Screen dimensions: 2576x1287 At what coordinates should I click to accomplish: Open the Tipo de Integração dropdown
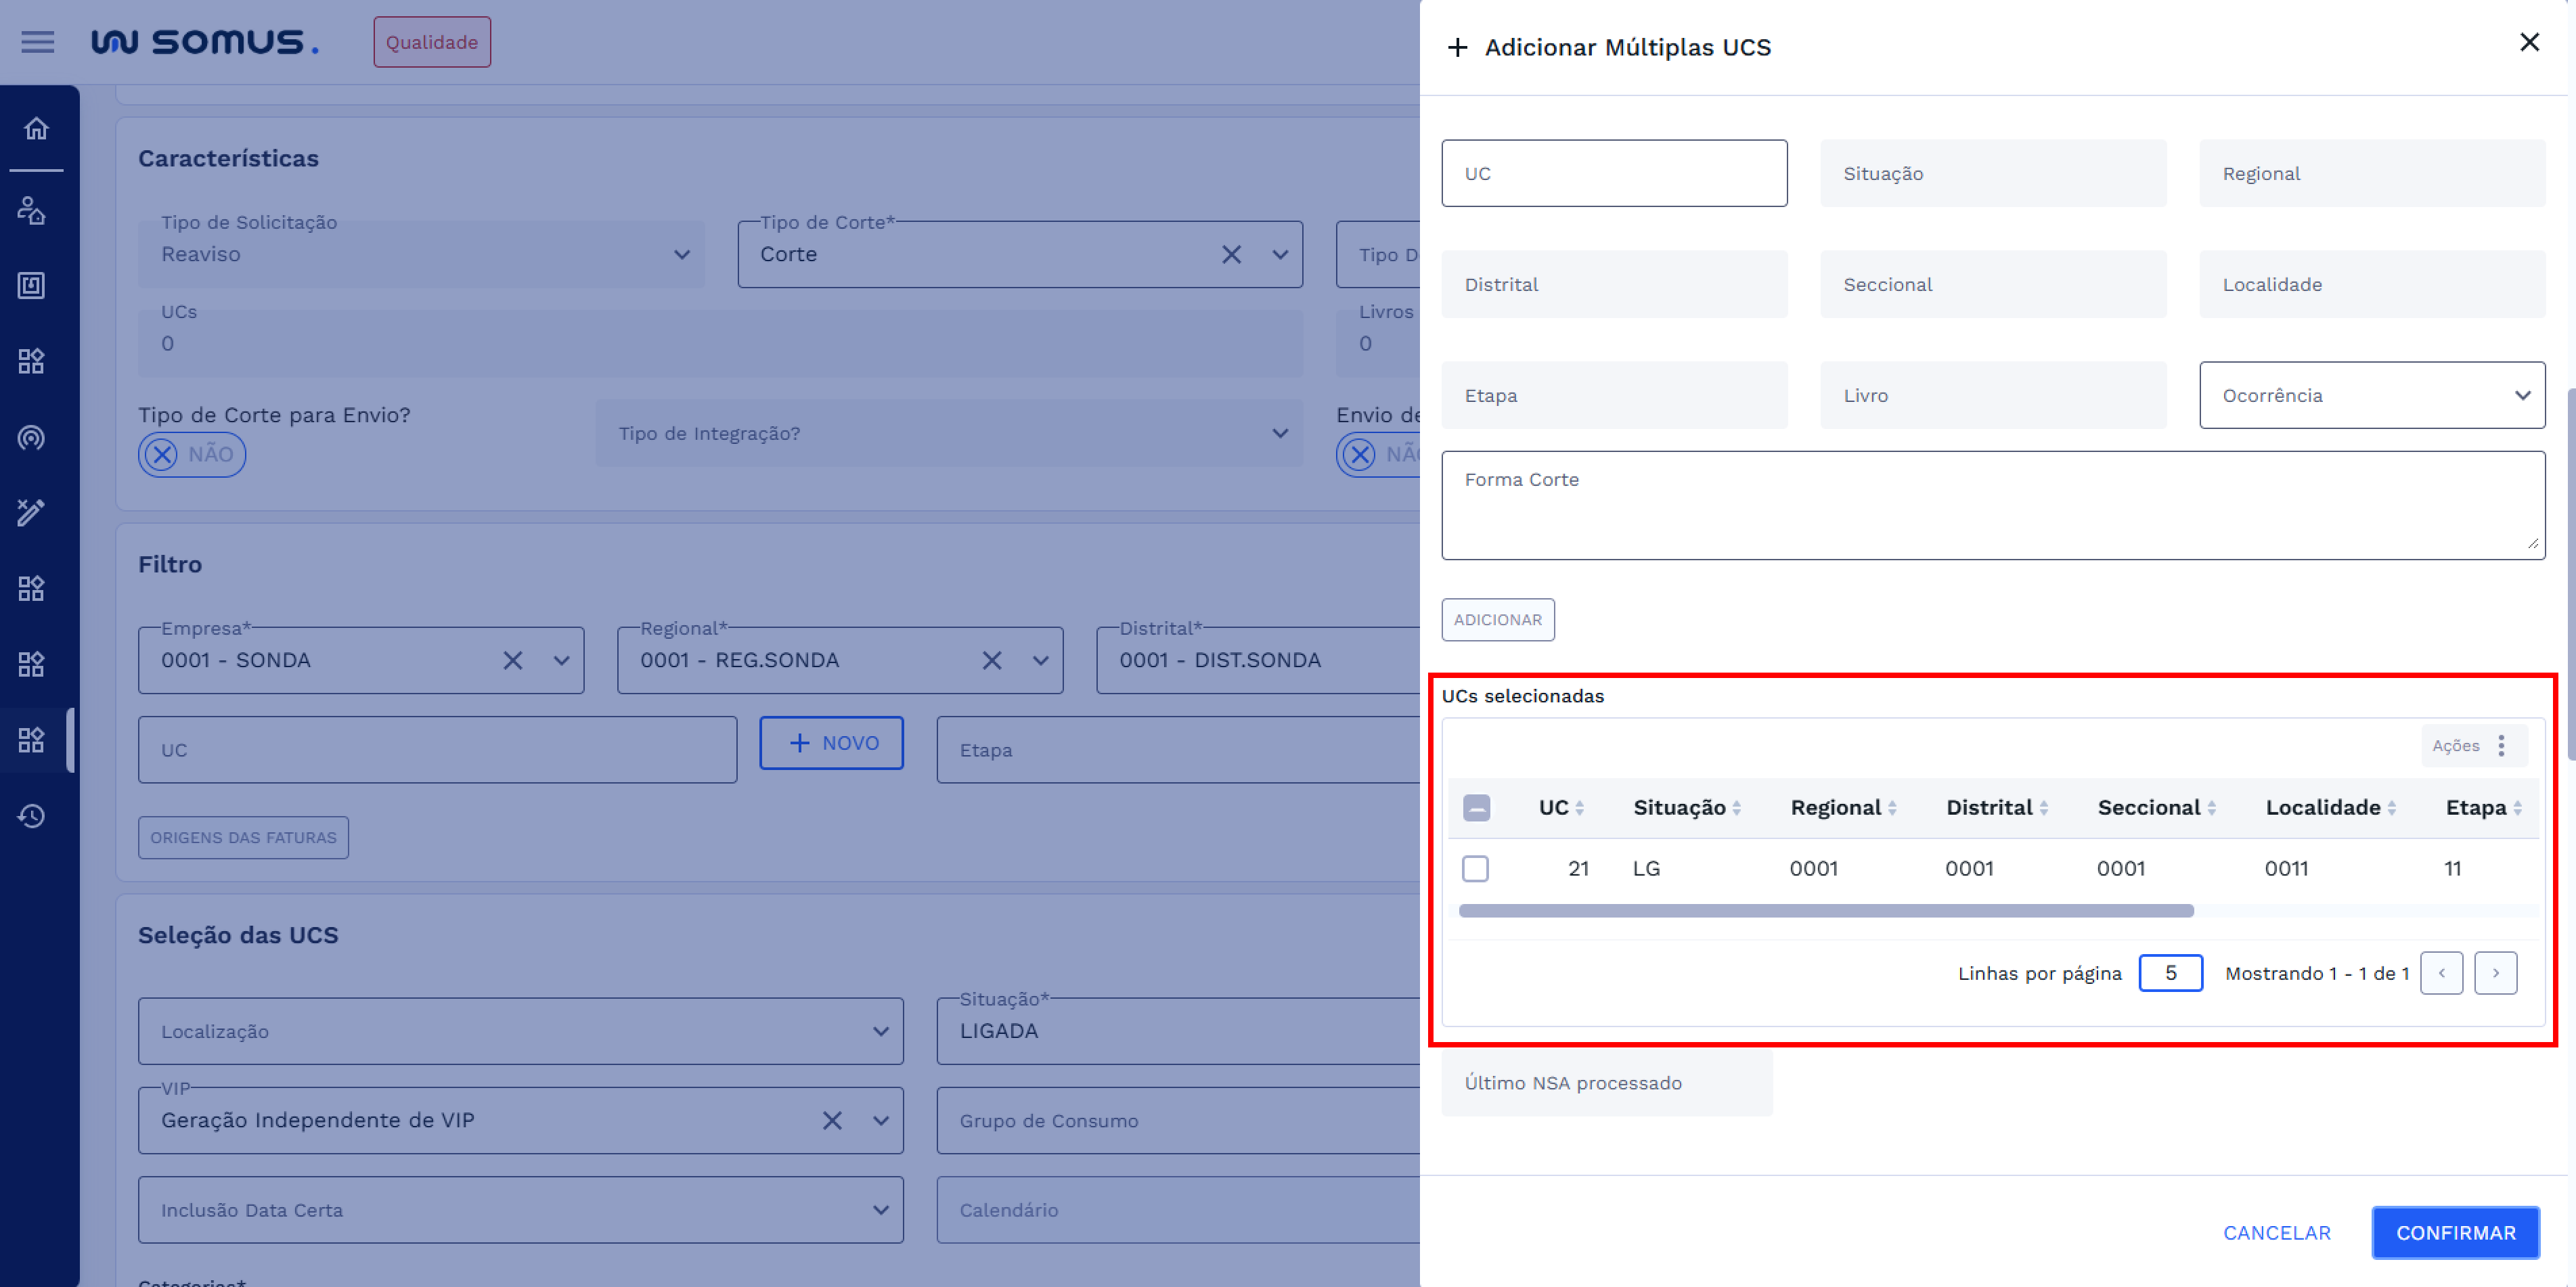[948, 434]
